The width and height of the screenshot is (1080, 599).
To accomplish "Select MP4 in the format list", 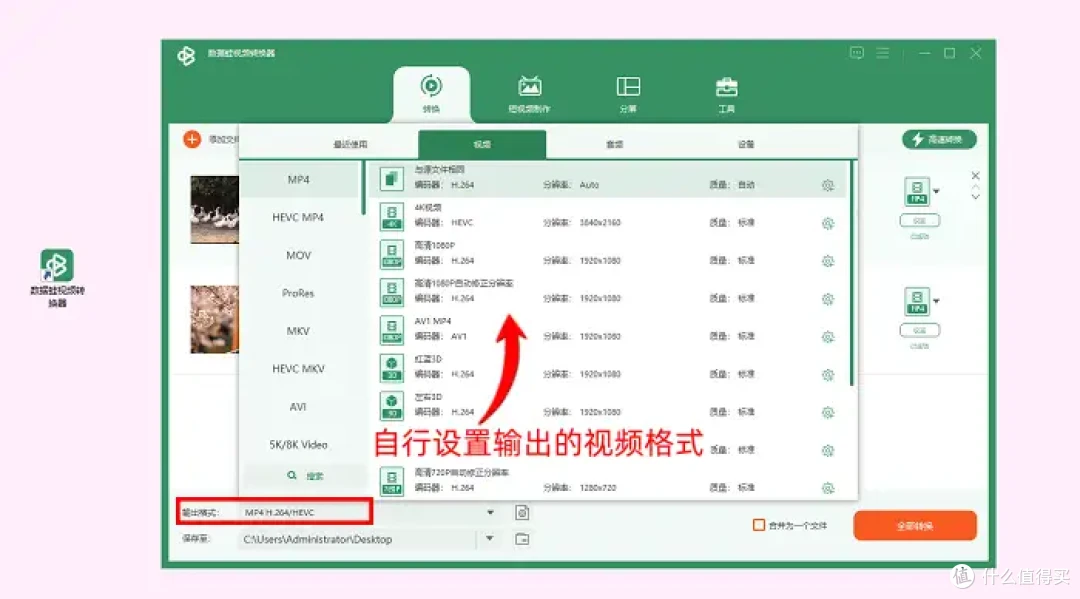I will 299,180.
